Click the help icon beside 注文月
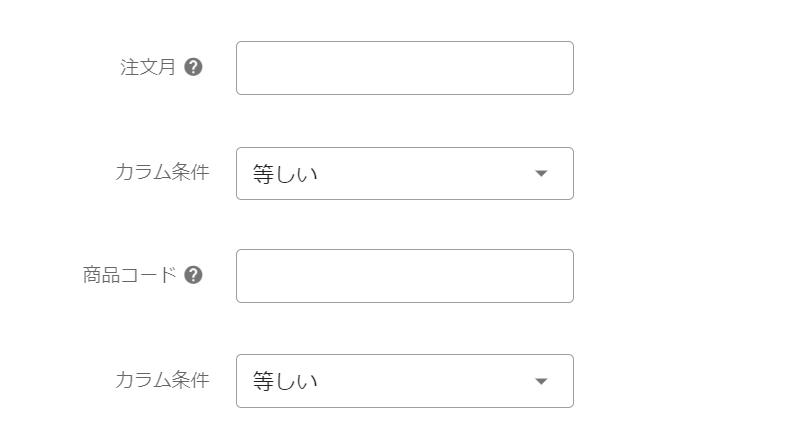 coord(194,67)
